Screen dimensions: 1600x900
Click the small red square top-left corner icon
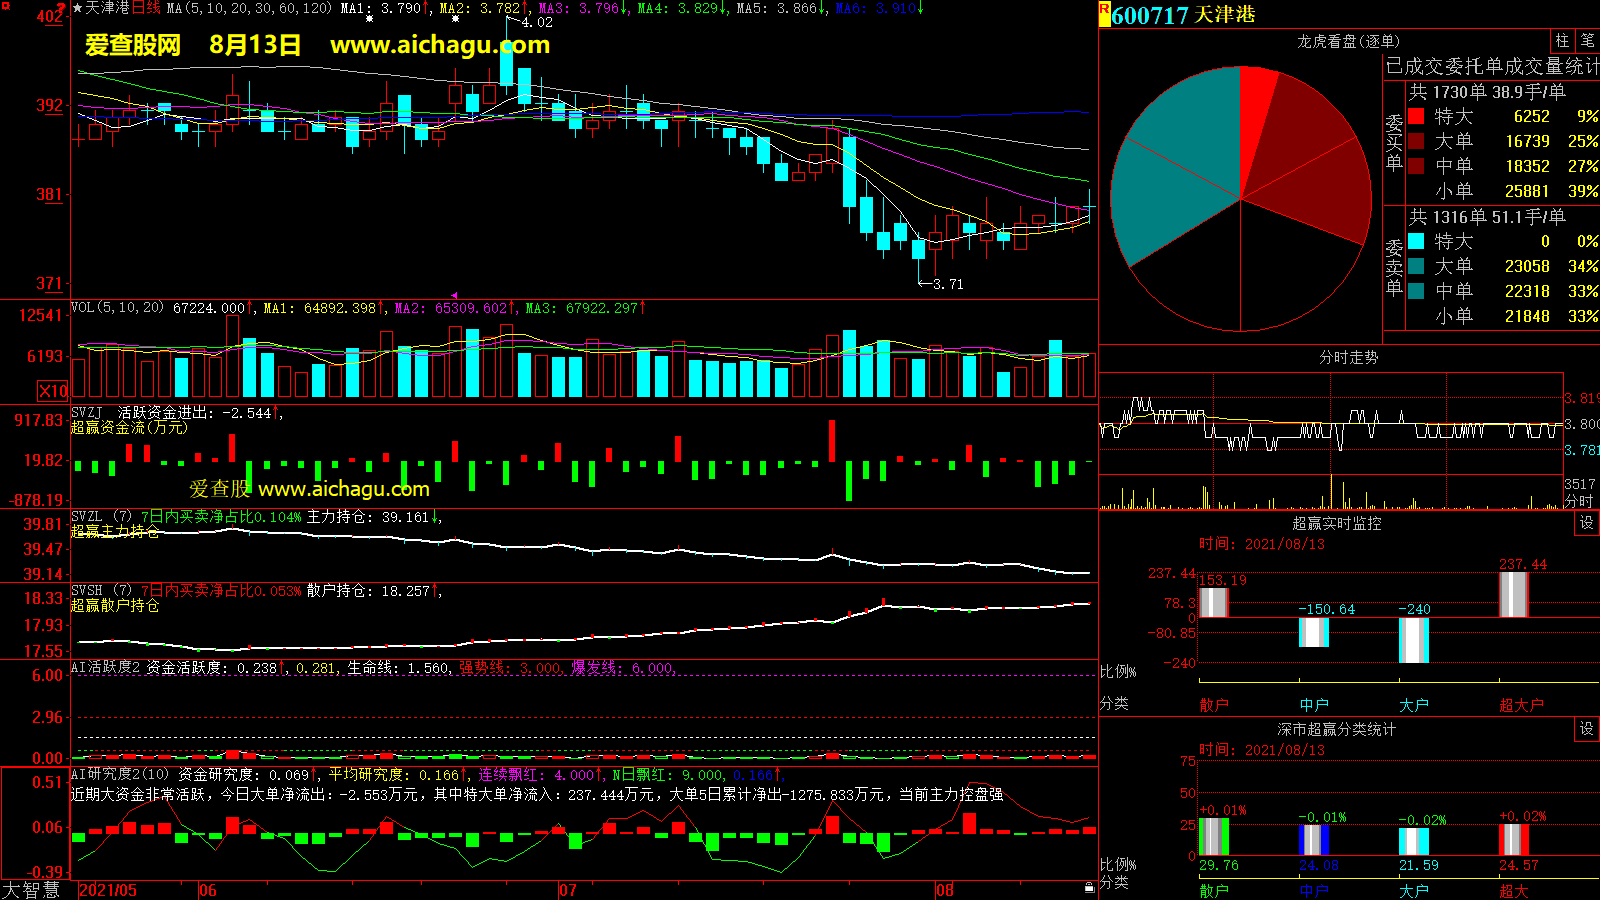pos(5,7)
